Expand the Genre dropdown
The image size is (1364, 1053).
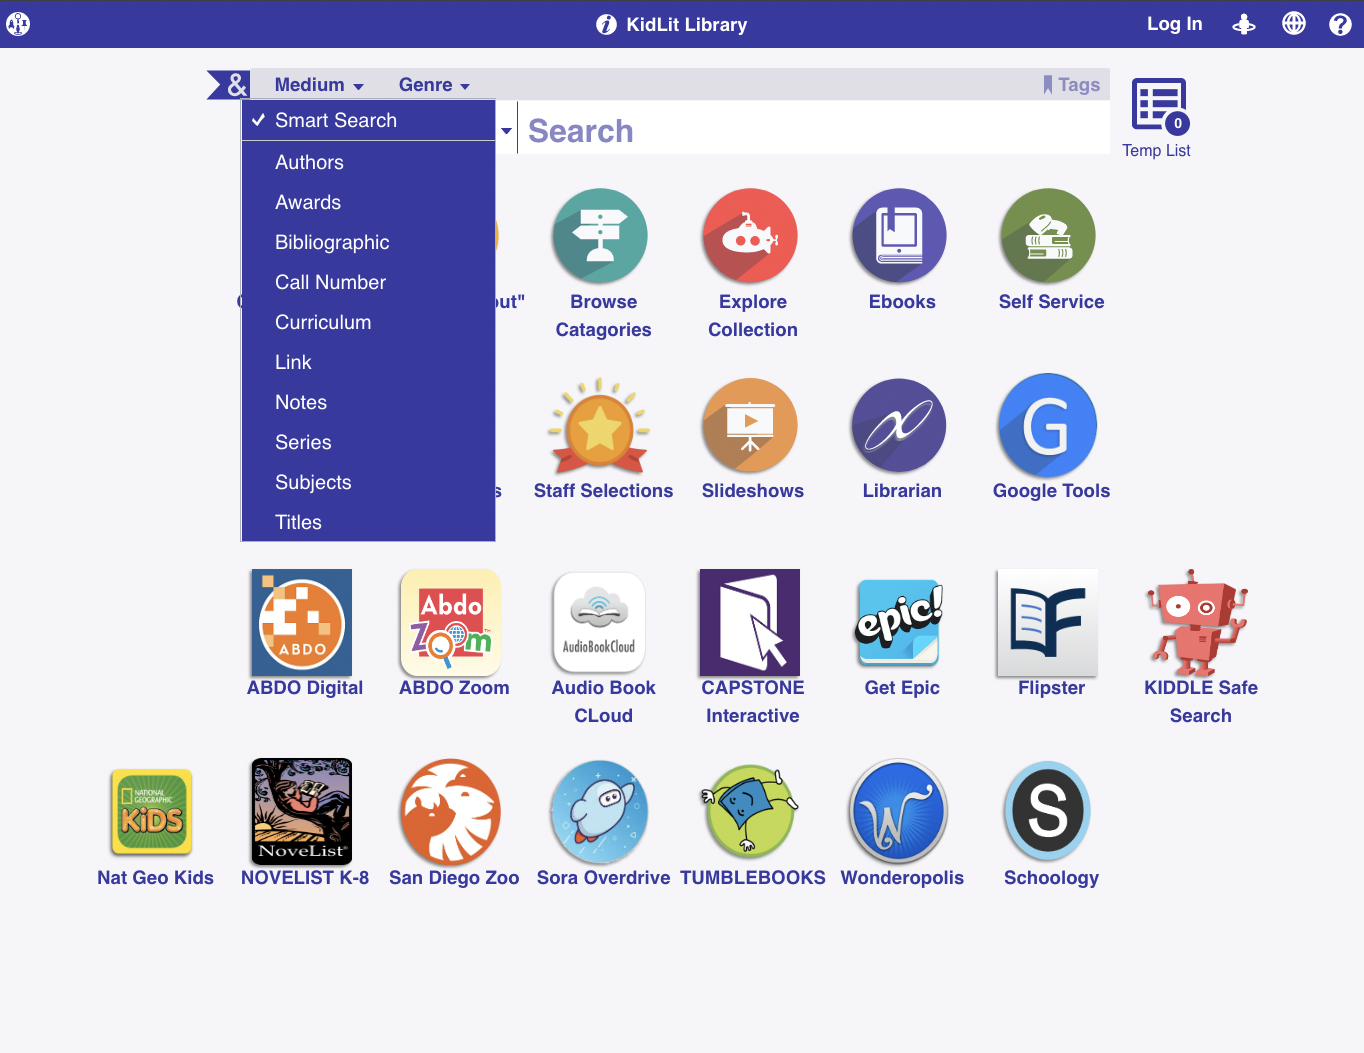434,85
